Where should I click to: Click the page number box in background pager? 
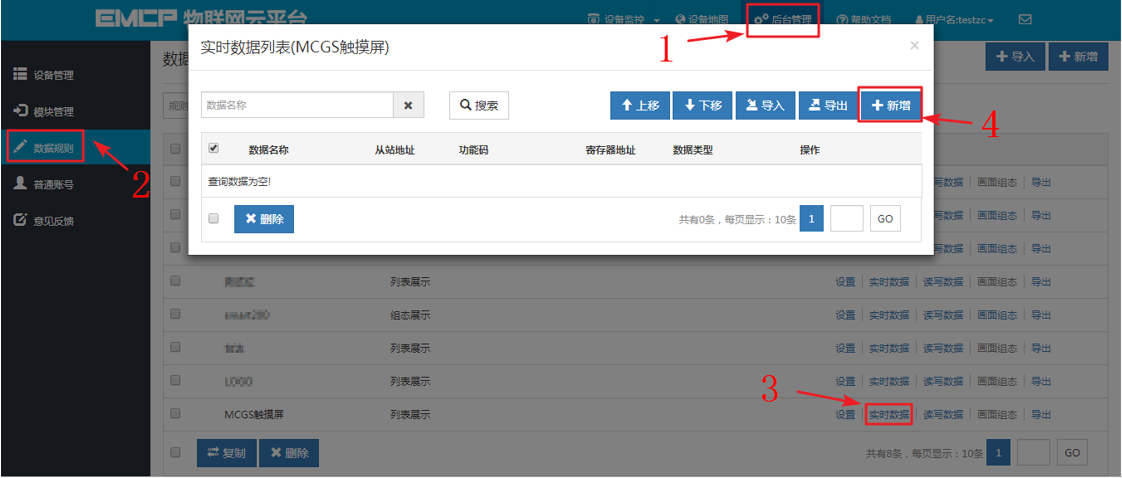click(1033, 453)
